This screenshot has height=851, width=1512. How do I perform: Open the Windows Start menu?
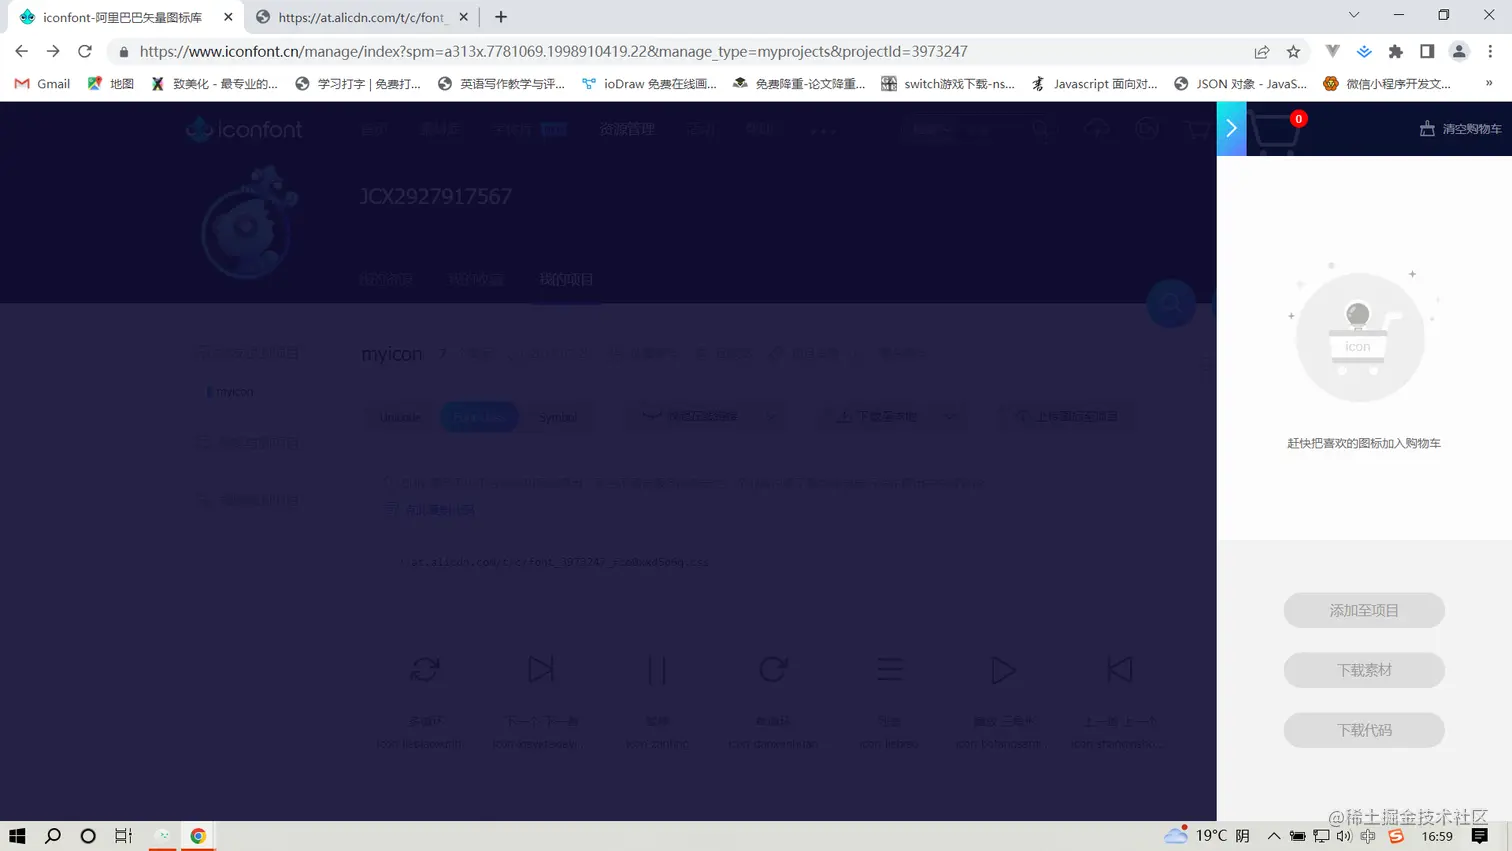(17, 836)
